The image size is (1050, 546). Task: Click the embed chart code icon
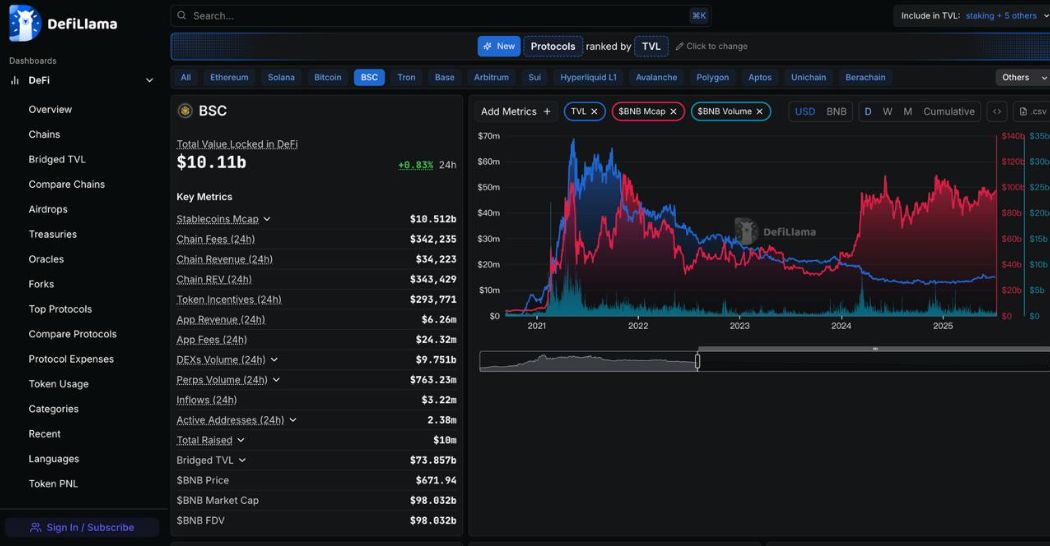(x=996, y=112)
